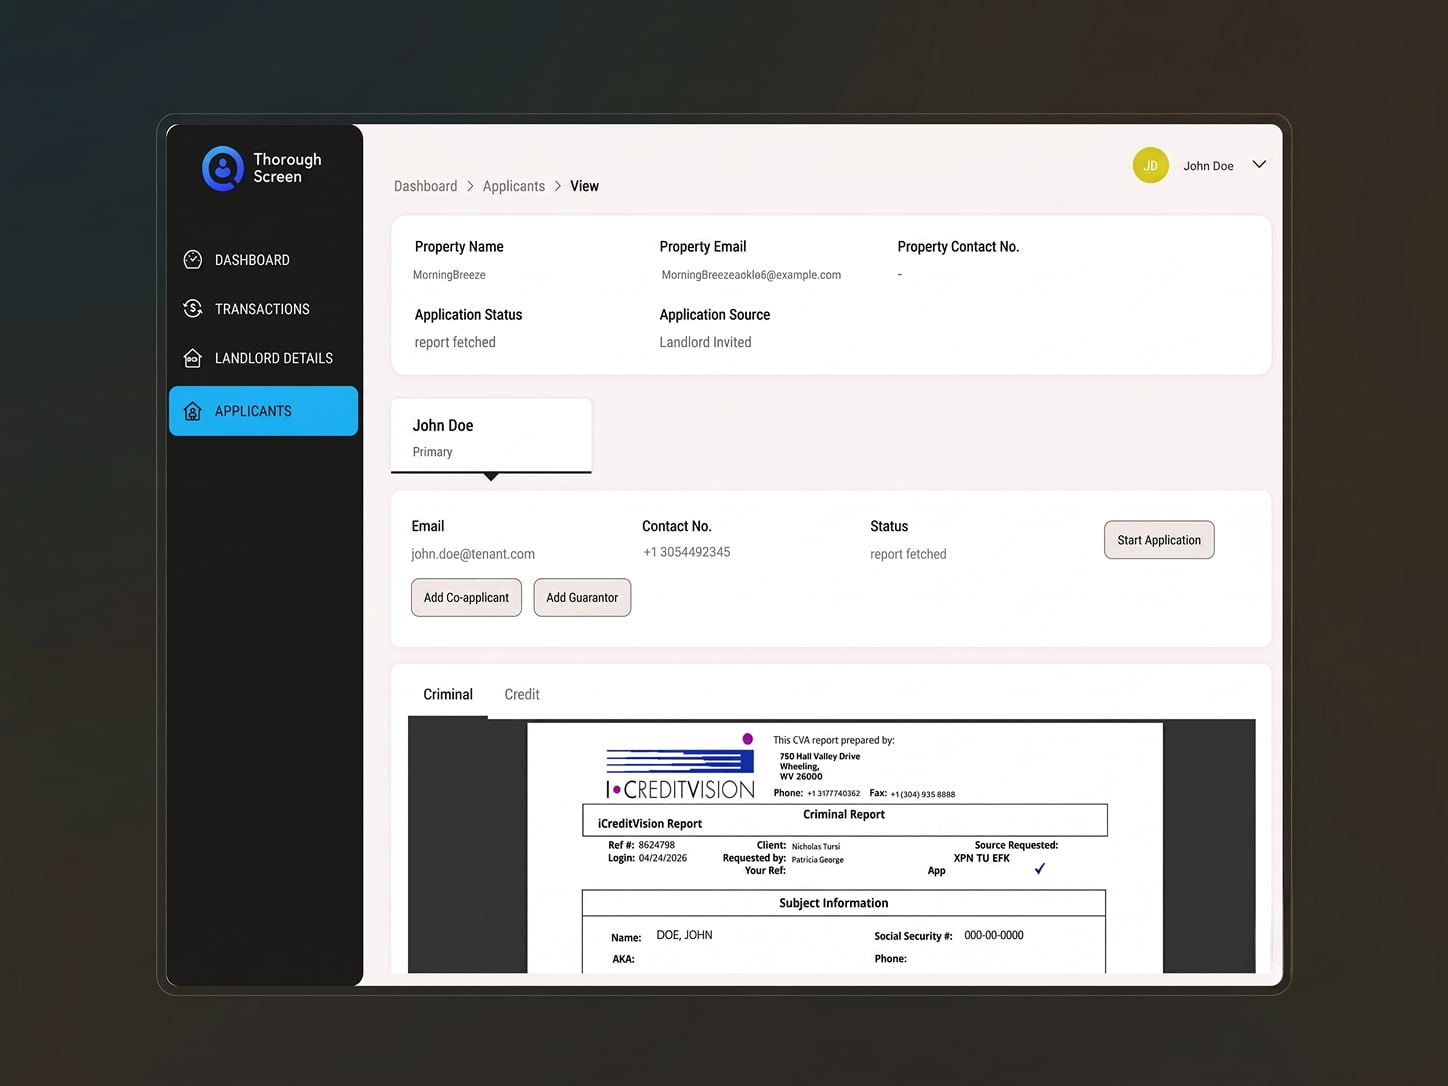Switch to the Credit report tab
The width and height of the screenshot is (1448, 1086).
522,694
